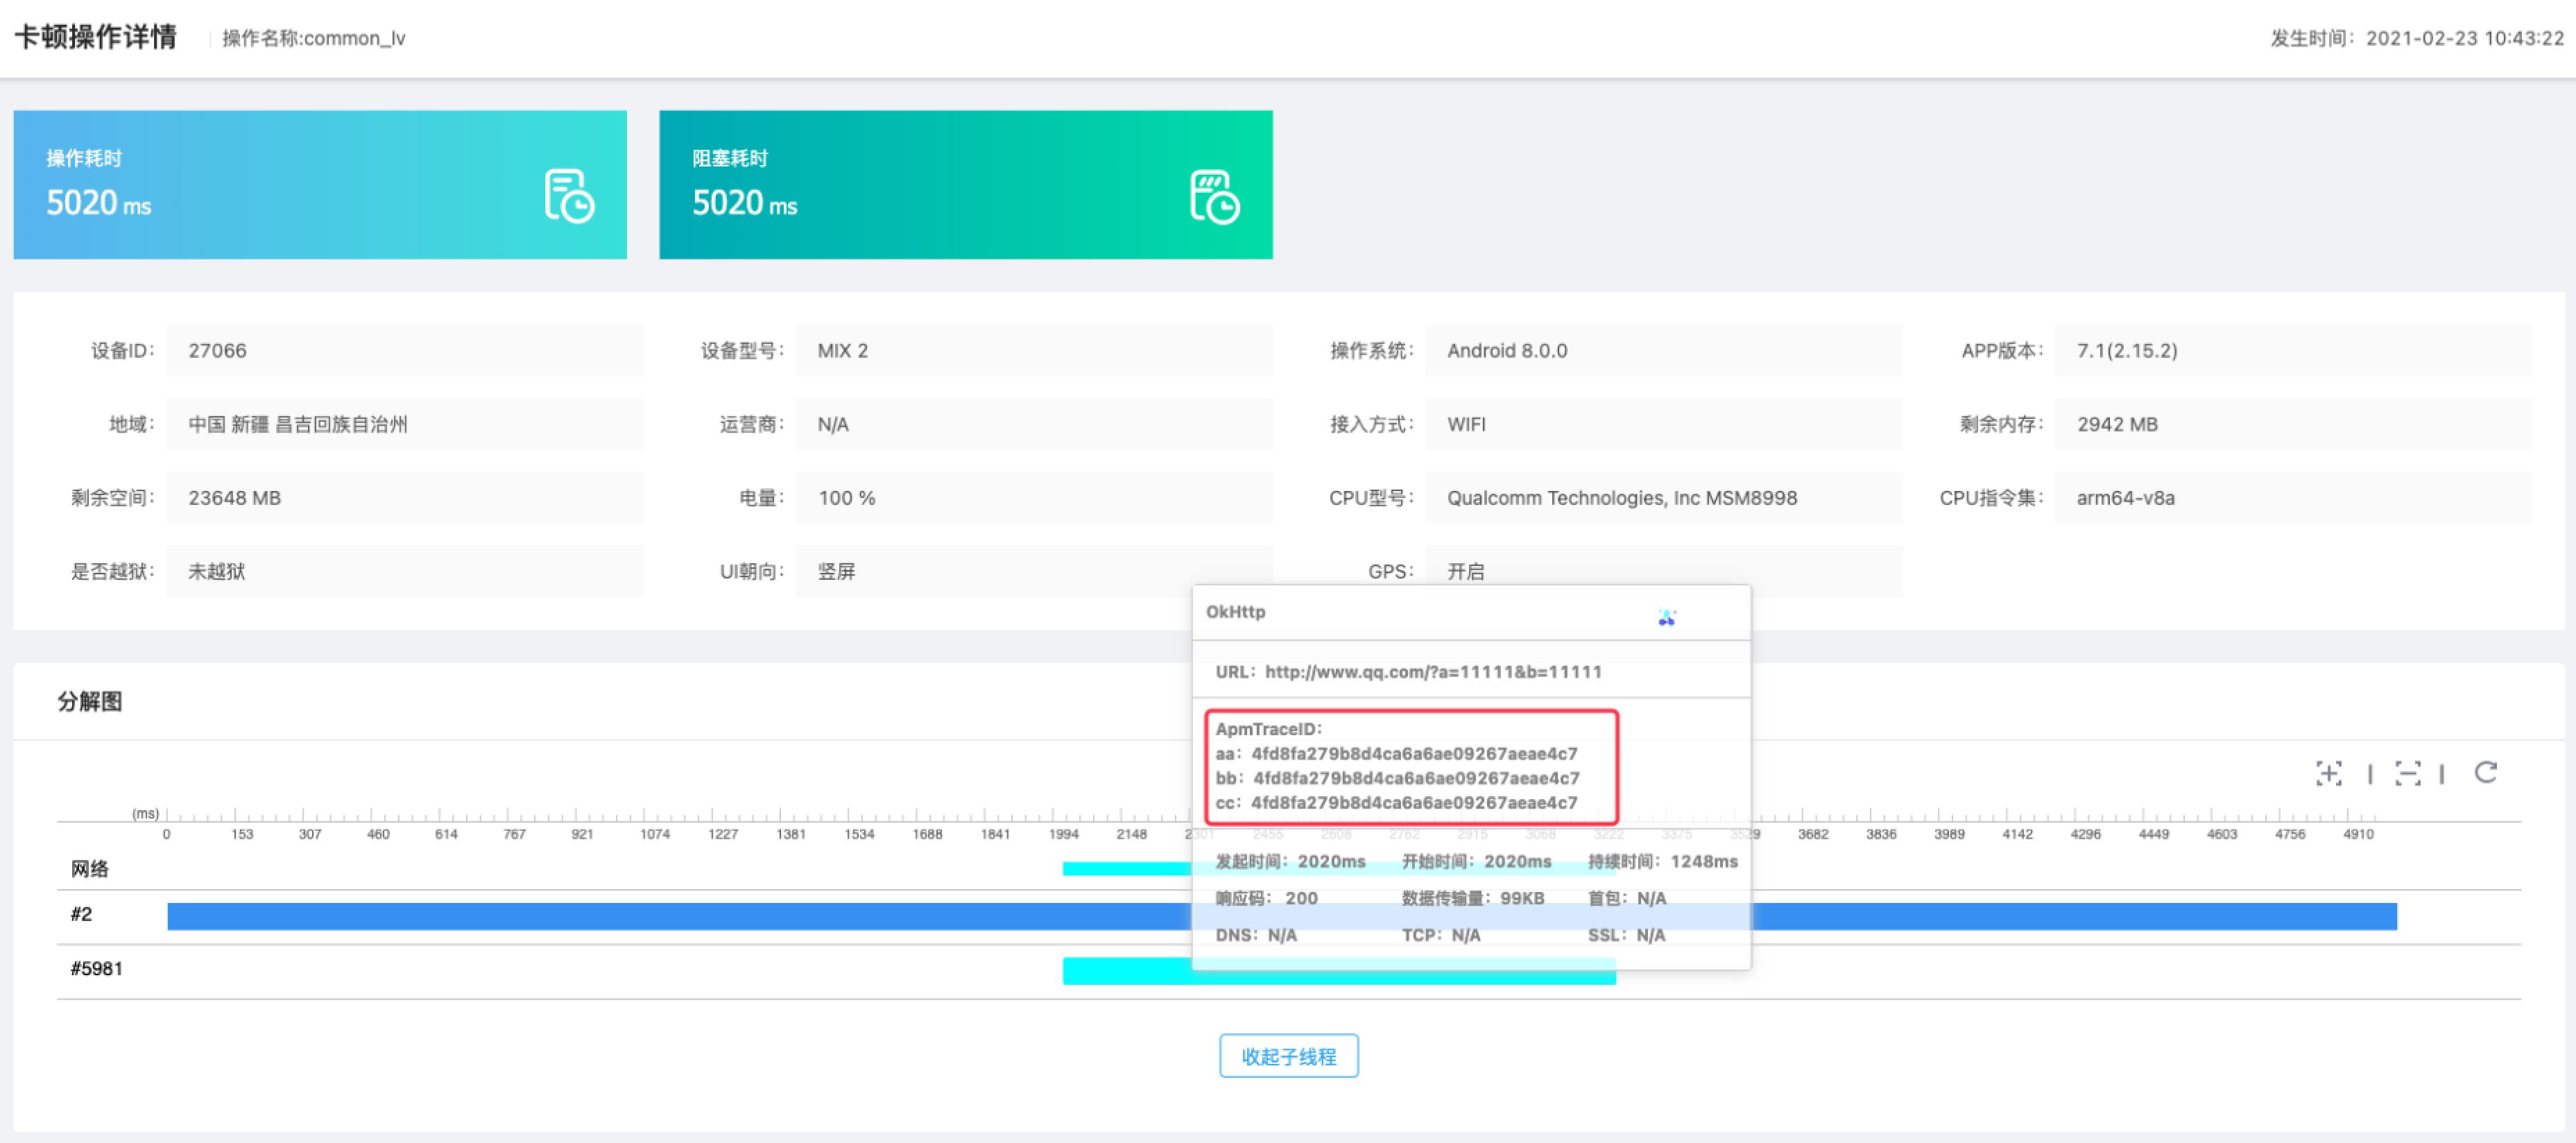Click the blocking time clock icon
2576x1143 pixels.
(x=1215, y=196)
